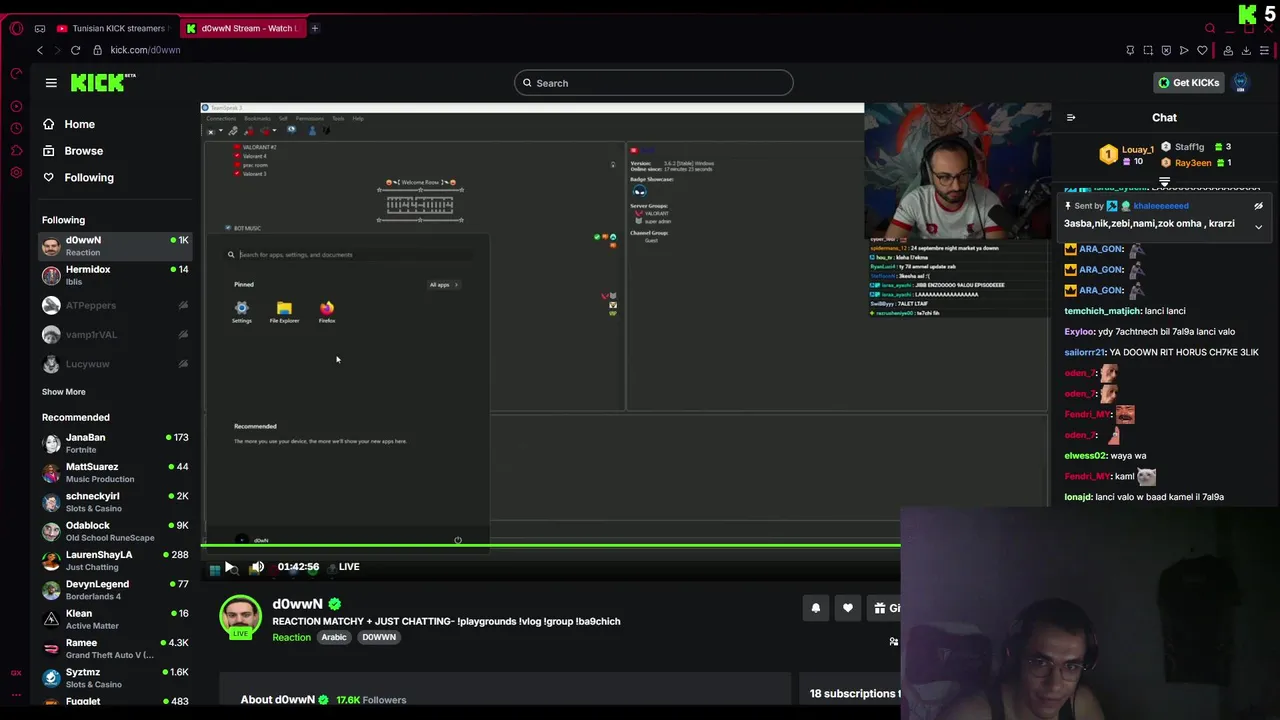Image resolution: width=1280 pixels, height=720 pixels.
Task: Click the ad blocker shield icon
Action: (1166, 50)
